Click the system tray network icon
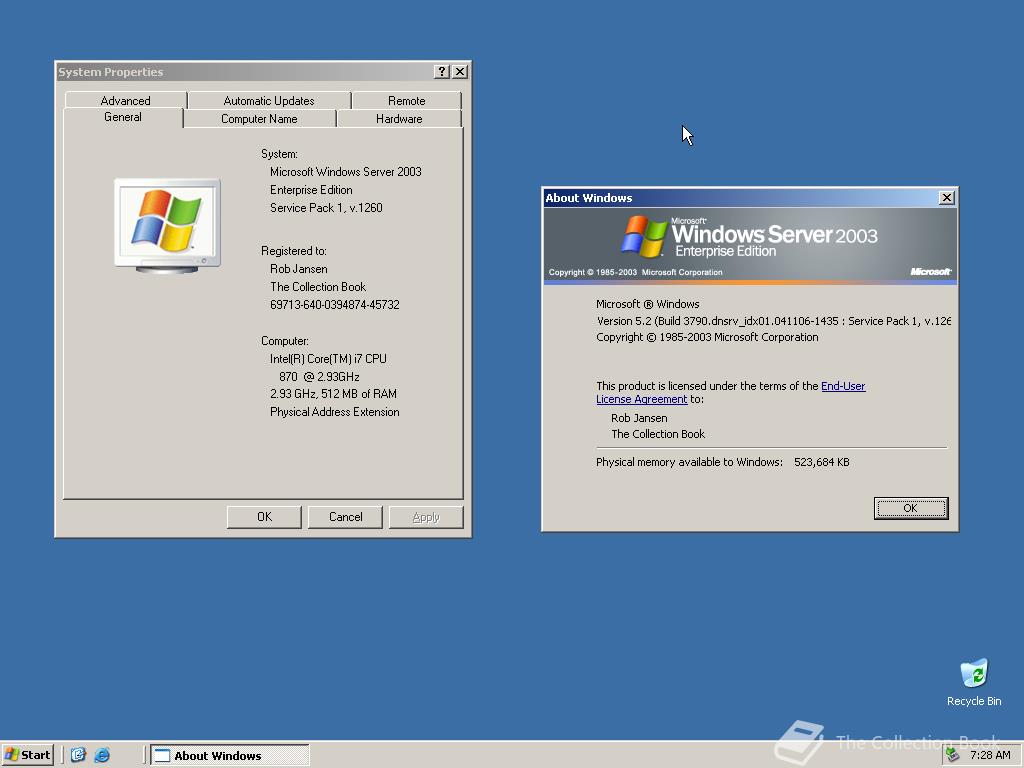 pos(952,755)
